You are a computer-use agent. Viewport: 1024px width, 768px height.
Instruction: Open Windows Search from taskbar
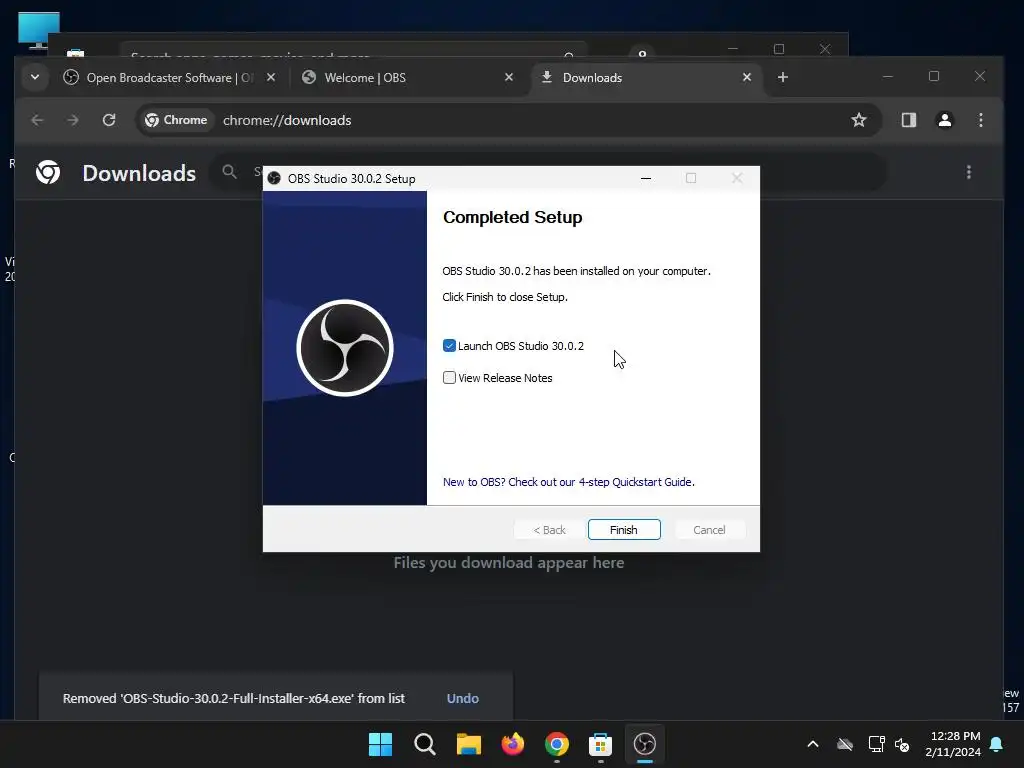(424, 744)
